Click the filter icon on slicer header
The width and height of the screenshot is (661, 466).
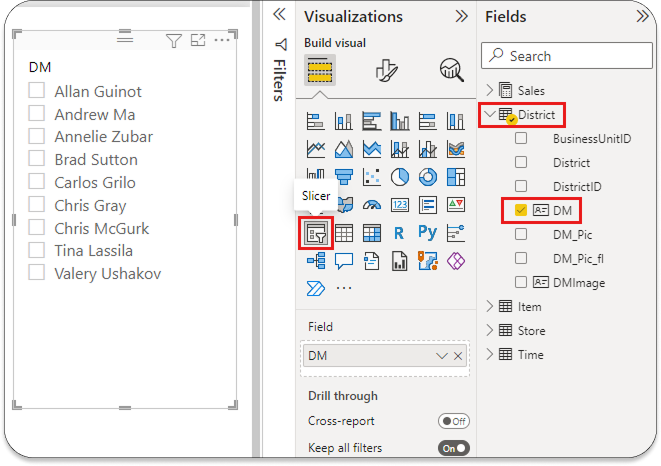tap(173, 40)
